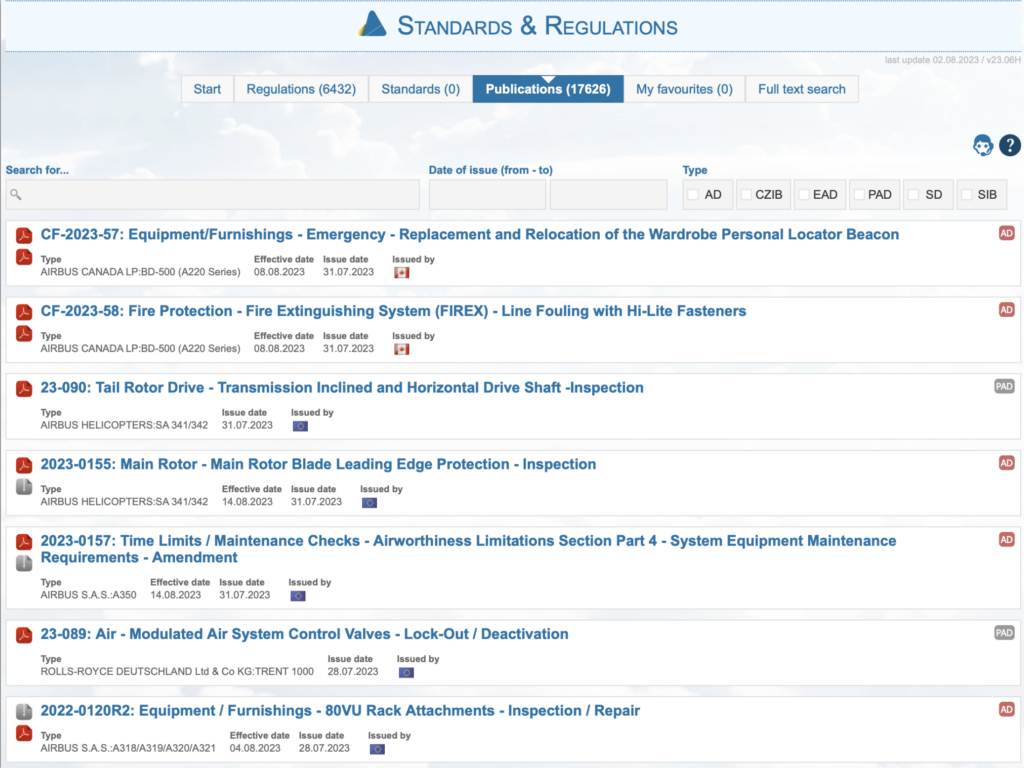Viewport: 1024px width, 768px height.
Task: Open 2022-0120R2 80VU Rack Attachments link
Action: pyautogui.click(x=340, y=711)
